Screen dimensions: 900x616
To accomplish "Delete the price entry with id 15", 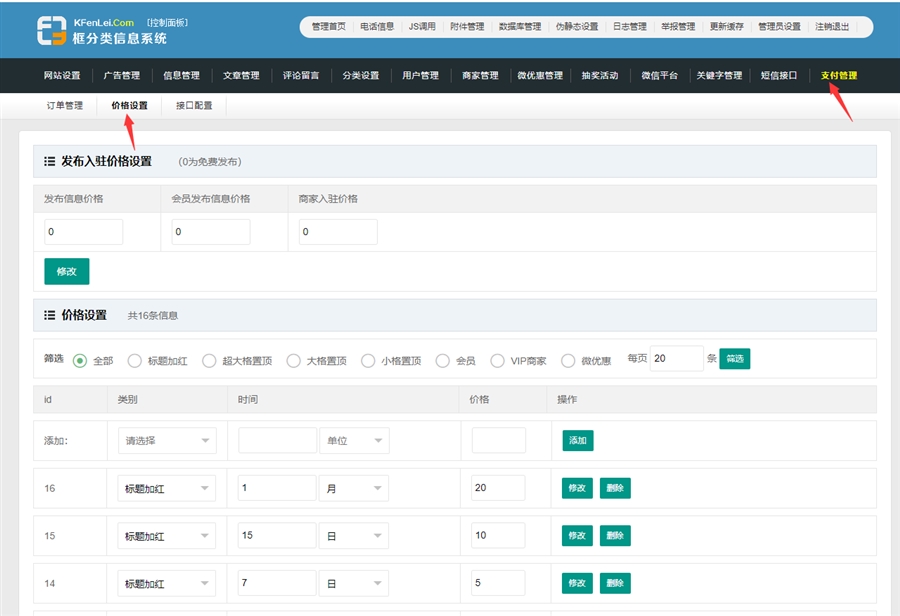I will pos(615,535).
